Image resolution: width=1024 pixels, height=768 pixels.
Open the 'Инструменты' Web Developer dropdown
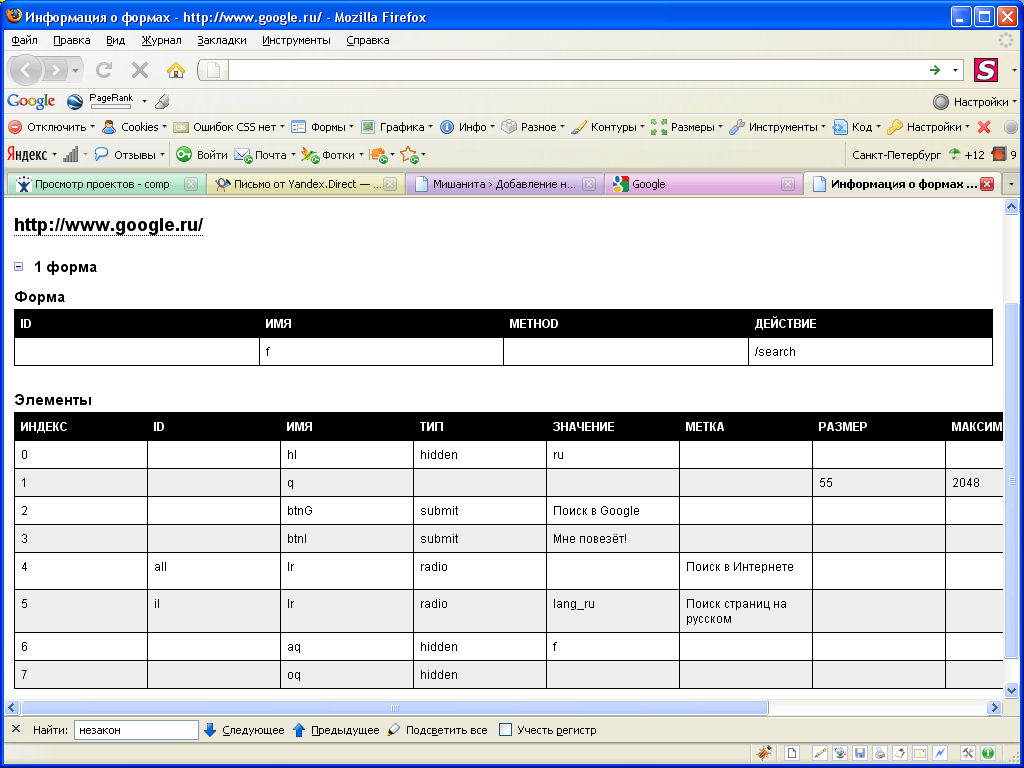pos(777,127)
